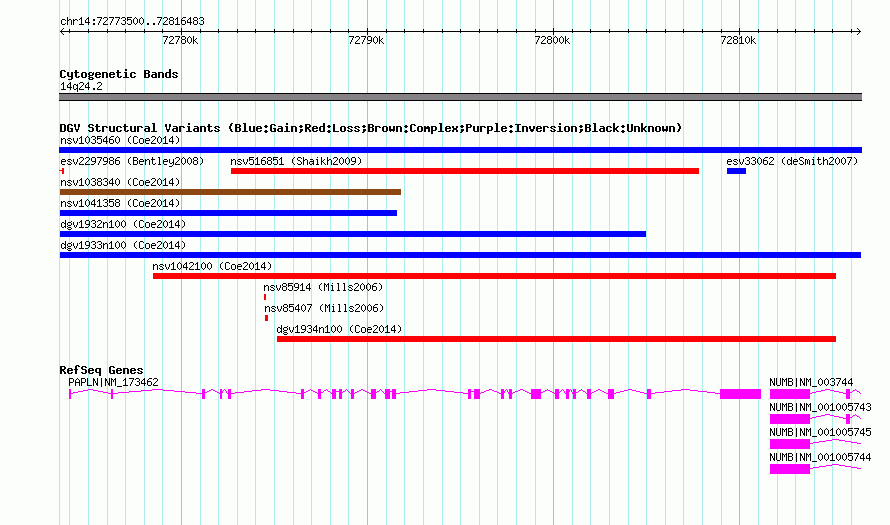Viewport: 890px width, 525px height.
Task: Open dgv1934n100 (Coe2014) variant label
Action: pyautogui.click(x=339, y=329)
